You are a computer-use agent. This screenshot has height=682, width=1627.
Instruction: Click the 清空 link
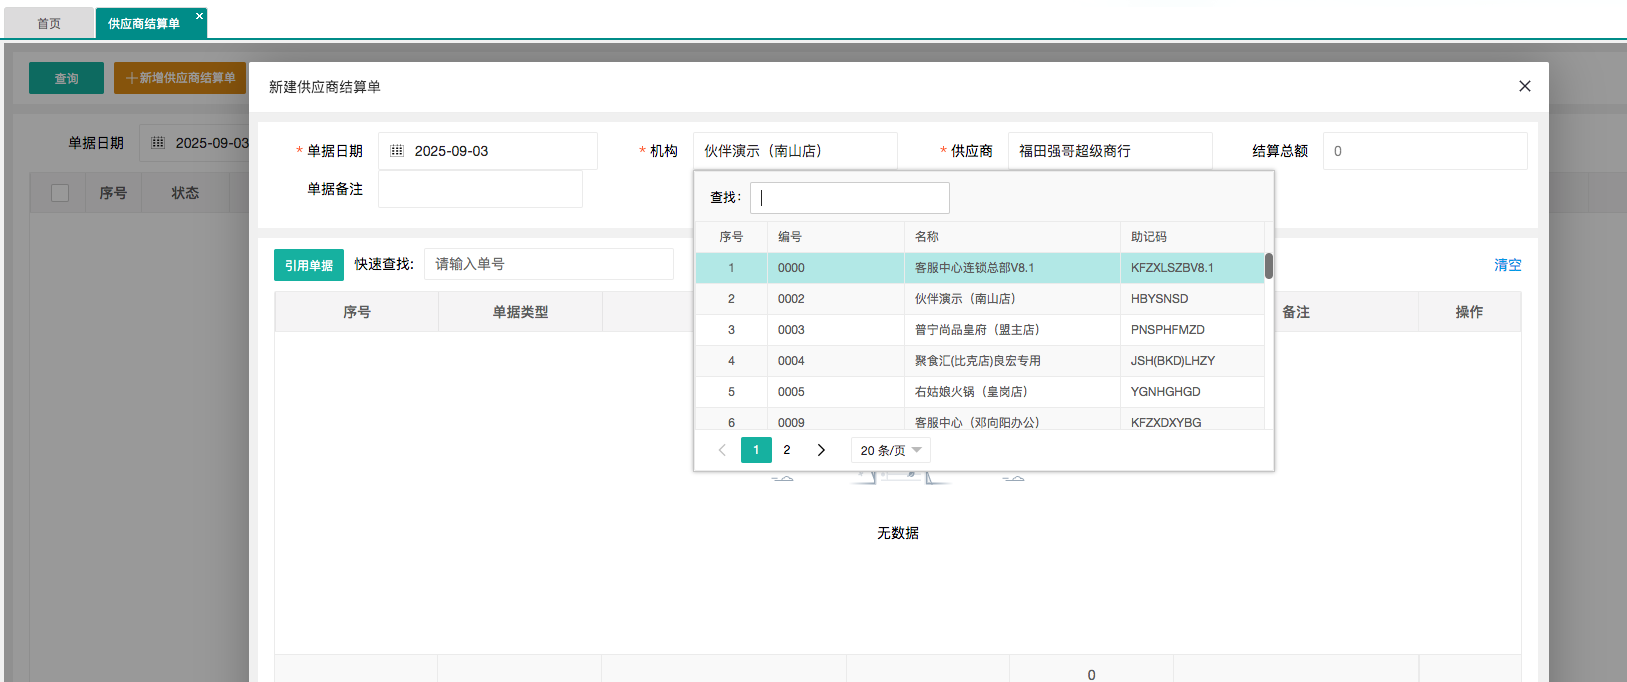1507,265
